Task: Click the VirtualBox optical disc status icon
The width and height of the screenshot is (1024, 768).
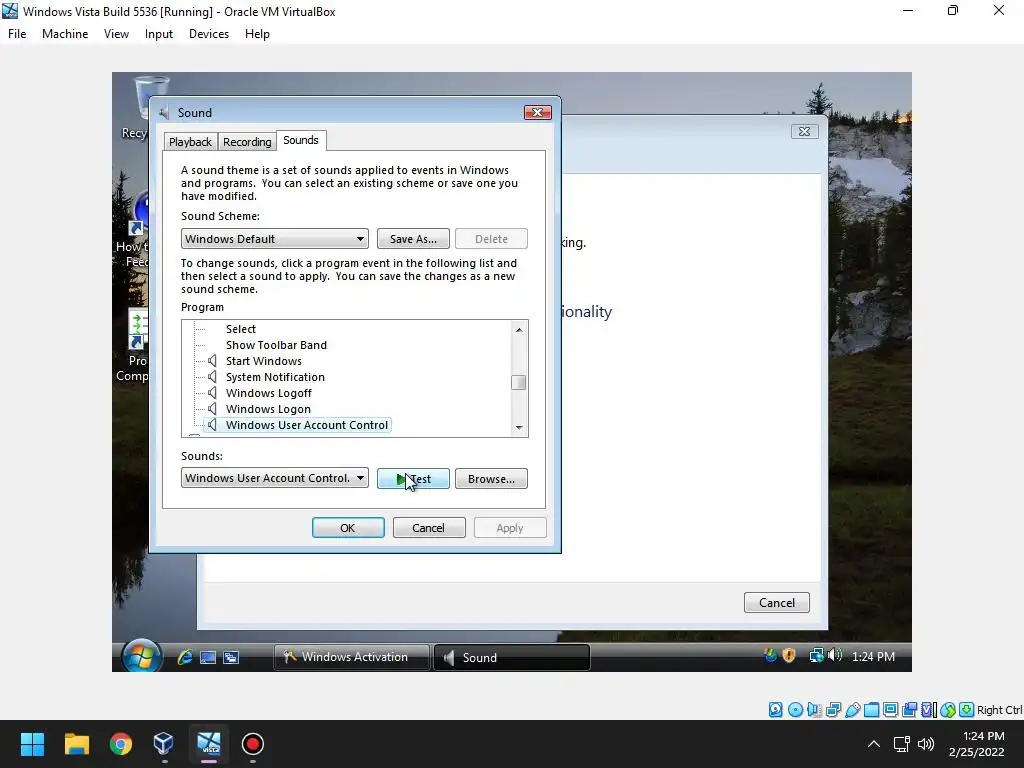Action: pyautogui.click(x=795, y=710)
